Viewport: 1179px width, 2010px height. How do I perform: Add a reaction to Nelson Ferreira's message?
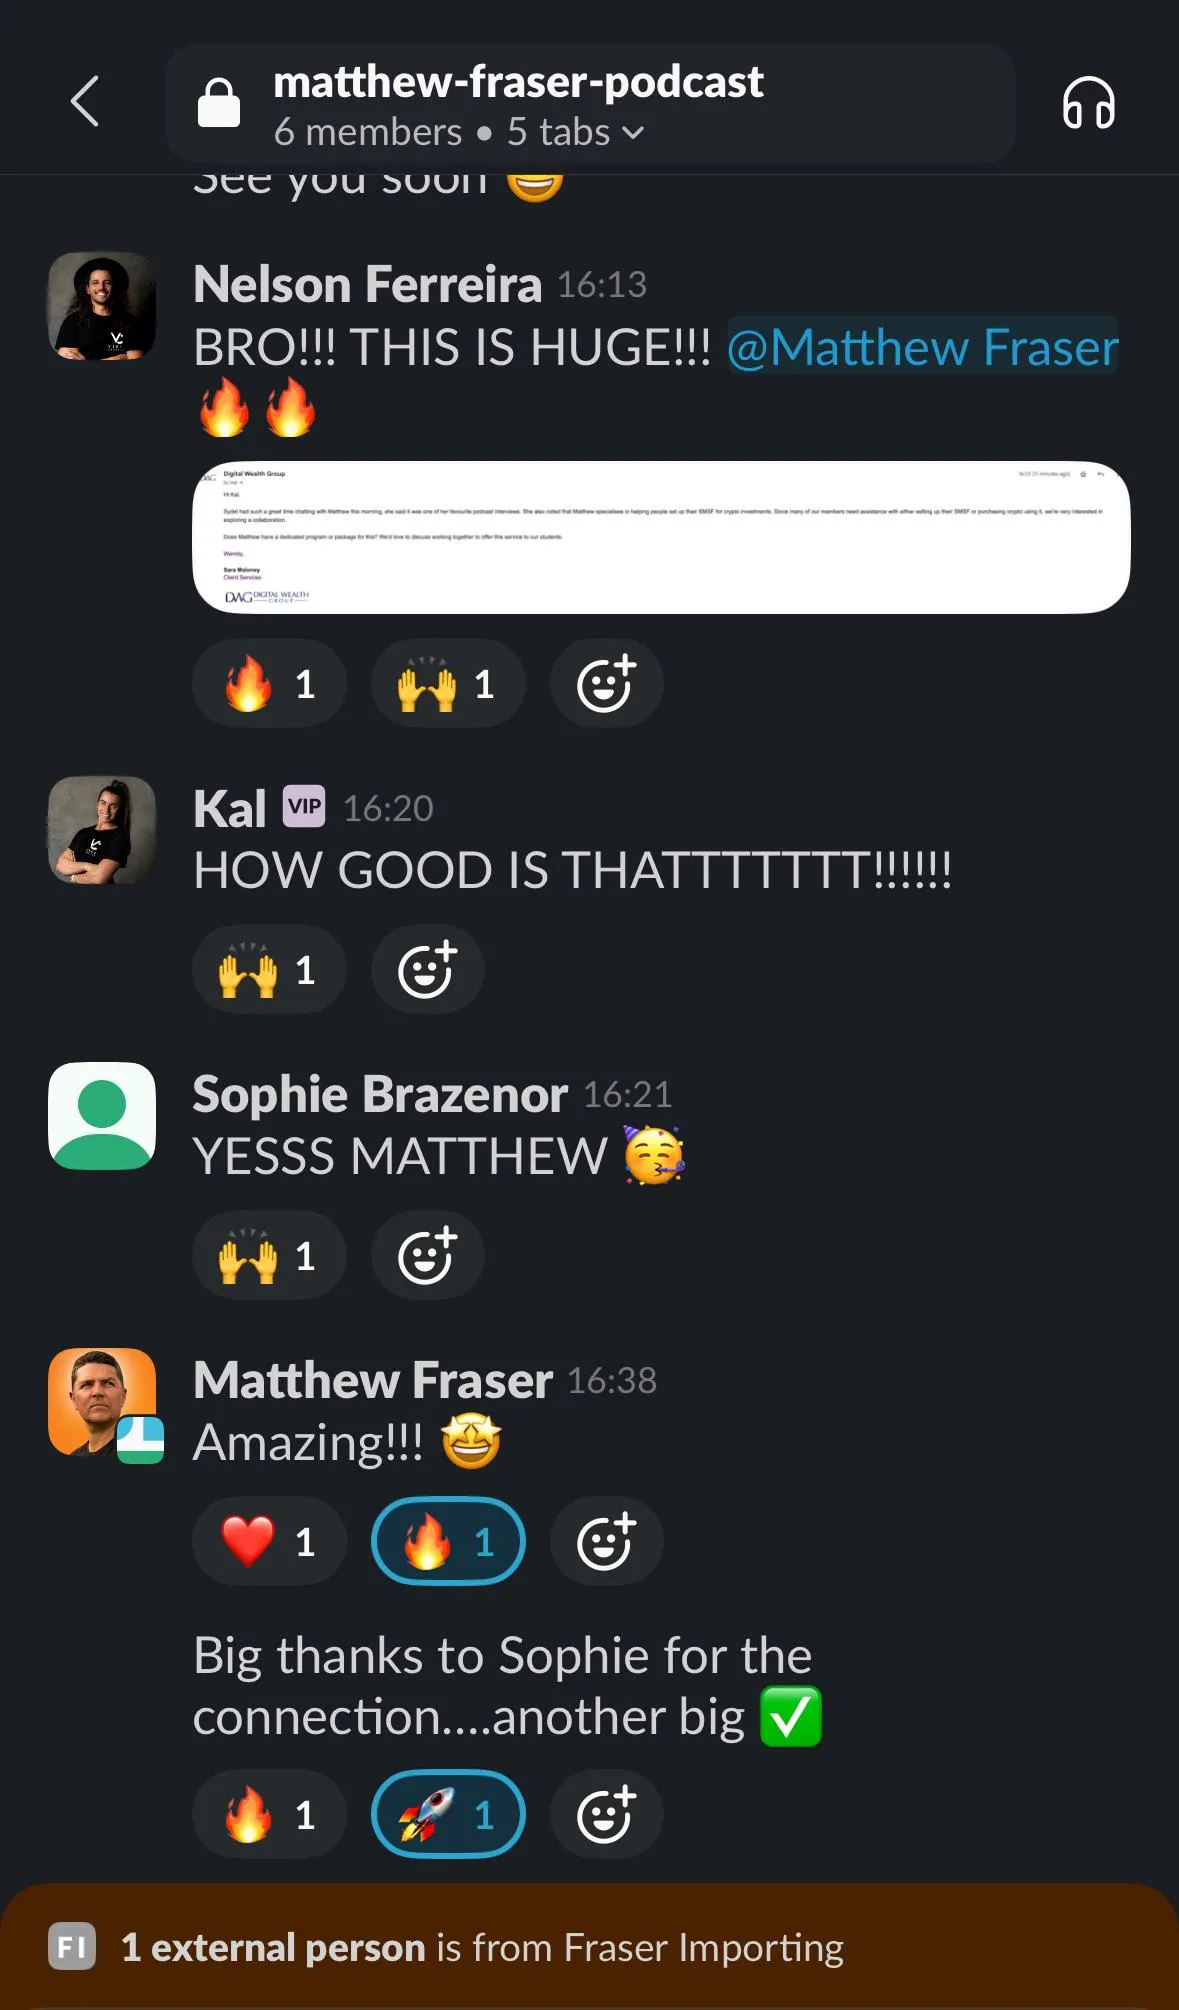tap(606, 684)
